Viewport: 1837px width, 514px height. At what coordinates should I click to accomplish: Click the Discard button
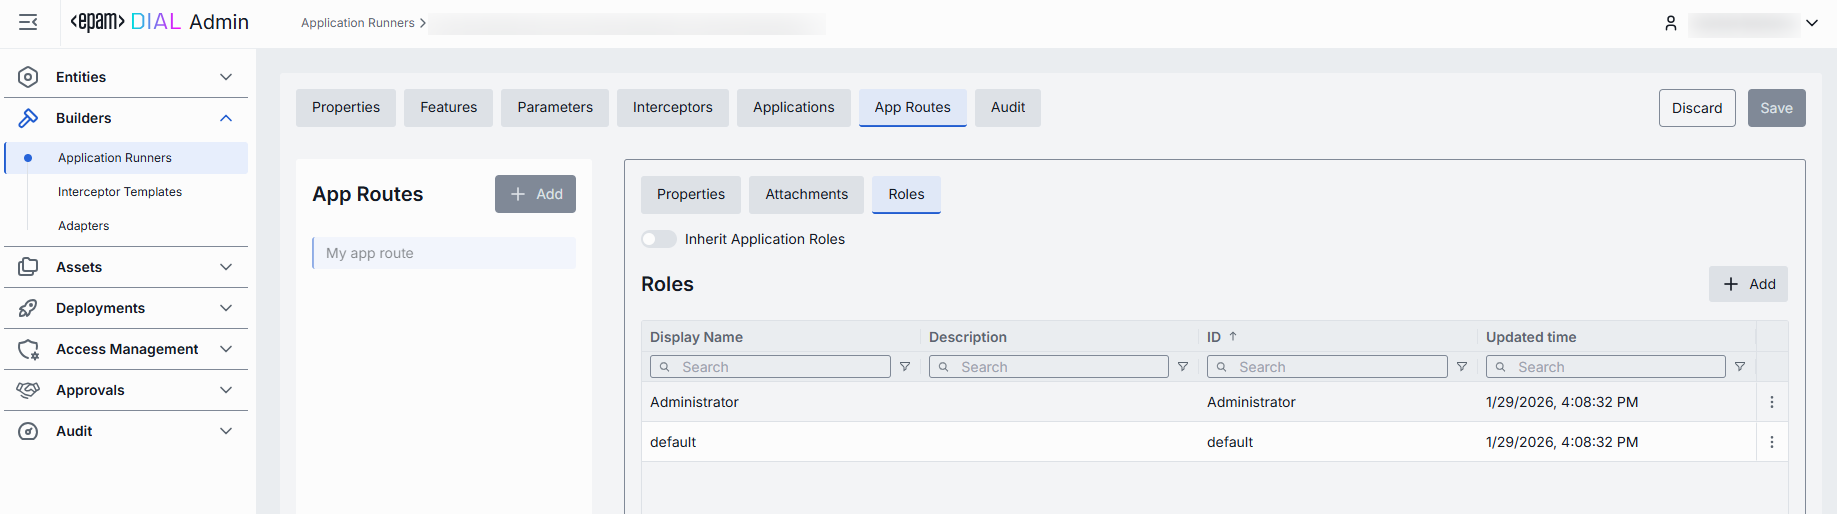1696,108
